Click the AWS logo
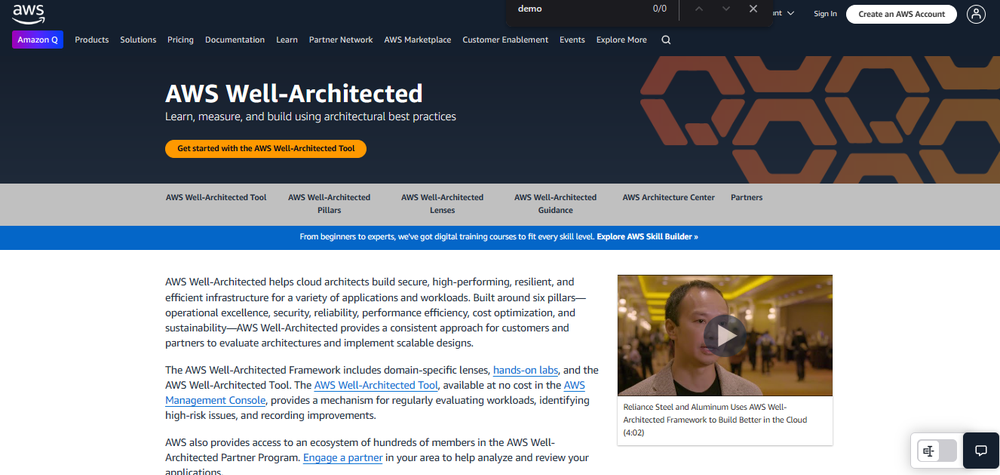The image size is (1000, 475). tap(28, 13)
